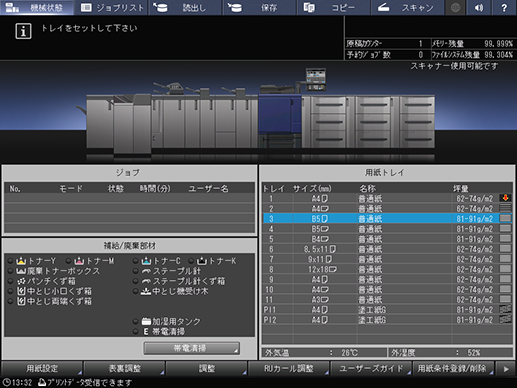This screenshot has width=517, height=388.
Task: Click the globe icon in top bar
Action: click(455, 8)
